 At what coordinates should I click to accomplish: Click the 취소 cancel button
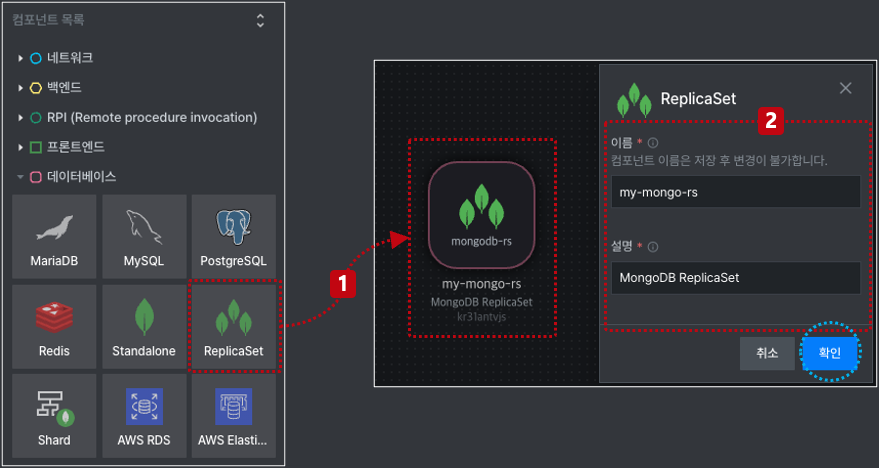tap(767, 353)
